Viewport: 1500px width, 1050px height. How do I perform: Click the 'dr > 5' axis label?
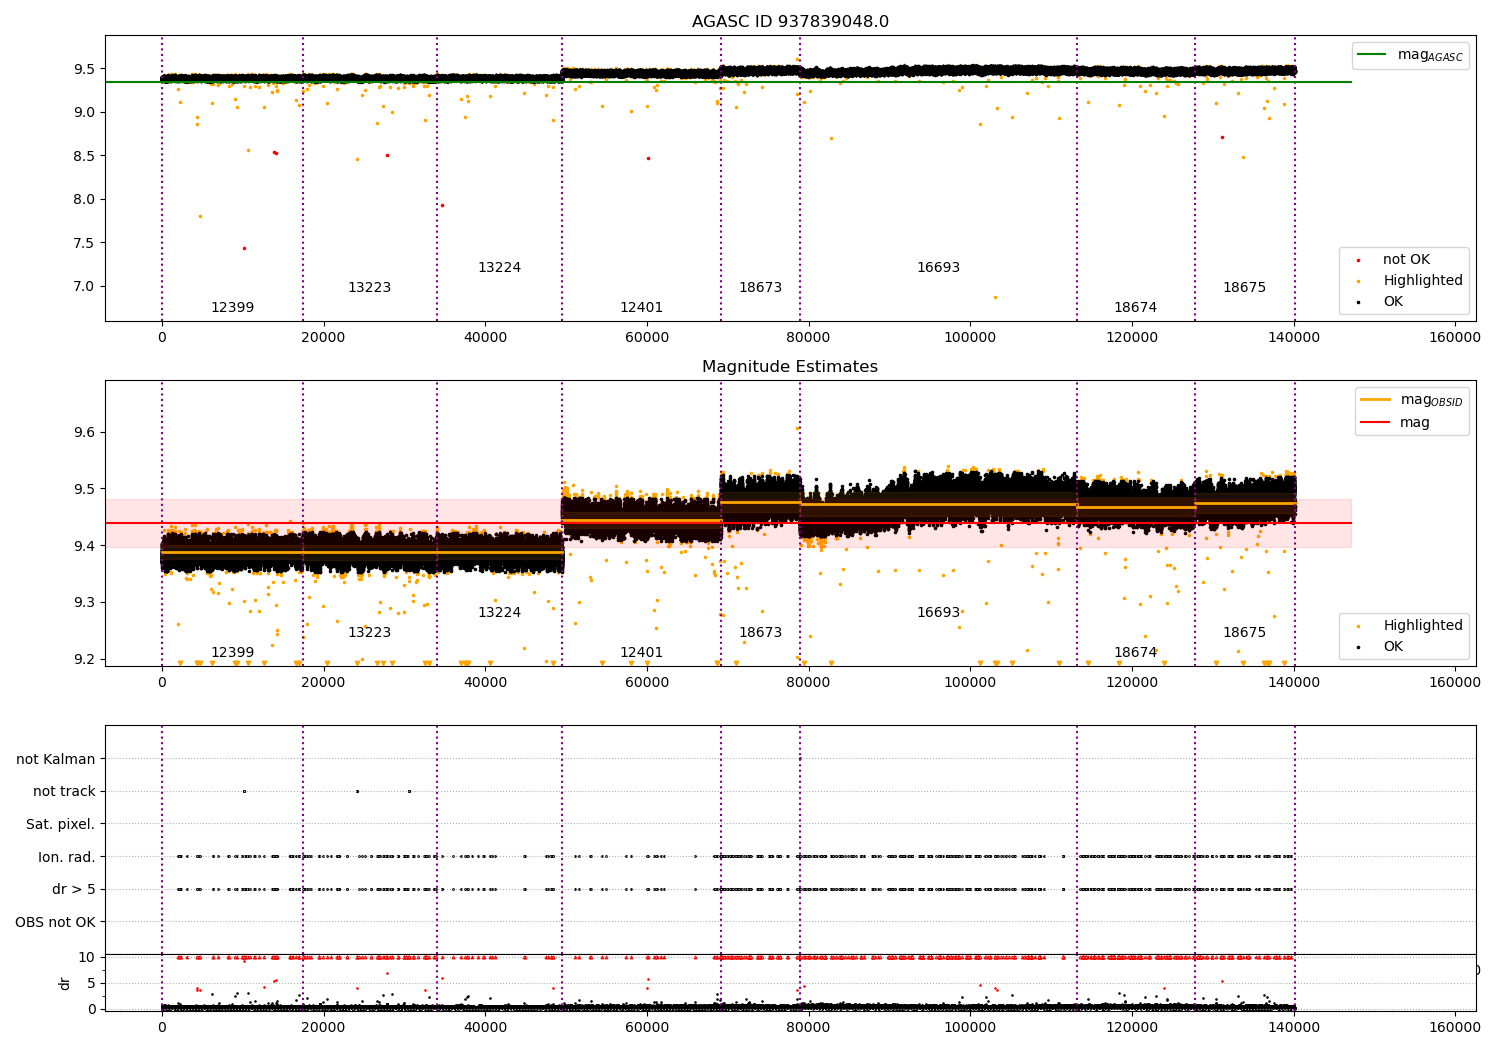click(74, 889)
